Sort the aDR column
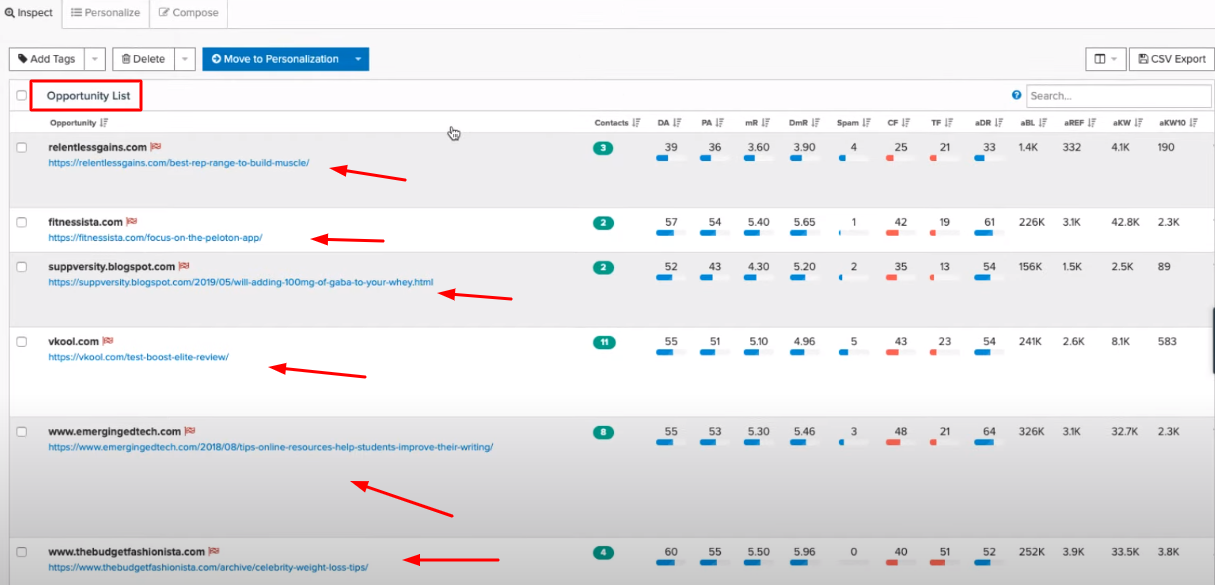 [x=999, y=123]
